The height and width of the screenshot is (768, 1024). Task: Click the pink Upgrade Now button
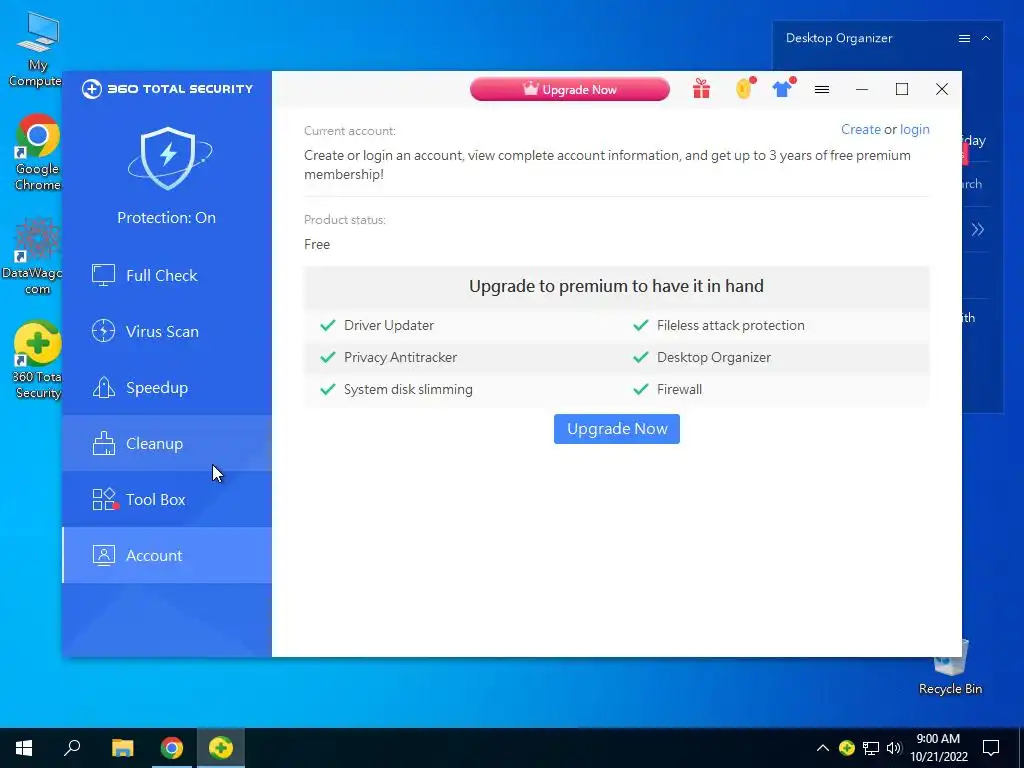[569, 89]
